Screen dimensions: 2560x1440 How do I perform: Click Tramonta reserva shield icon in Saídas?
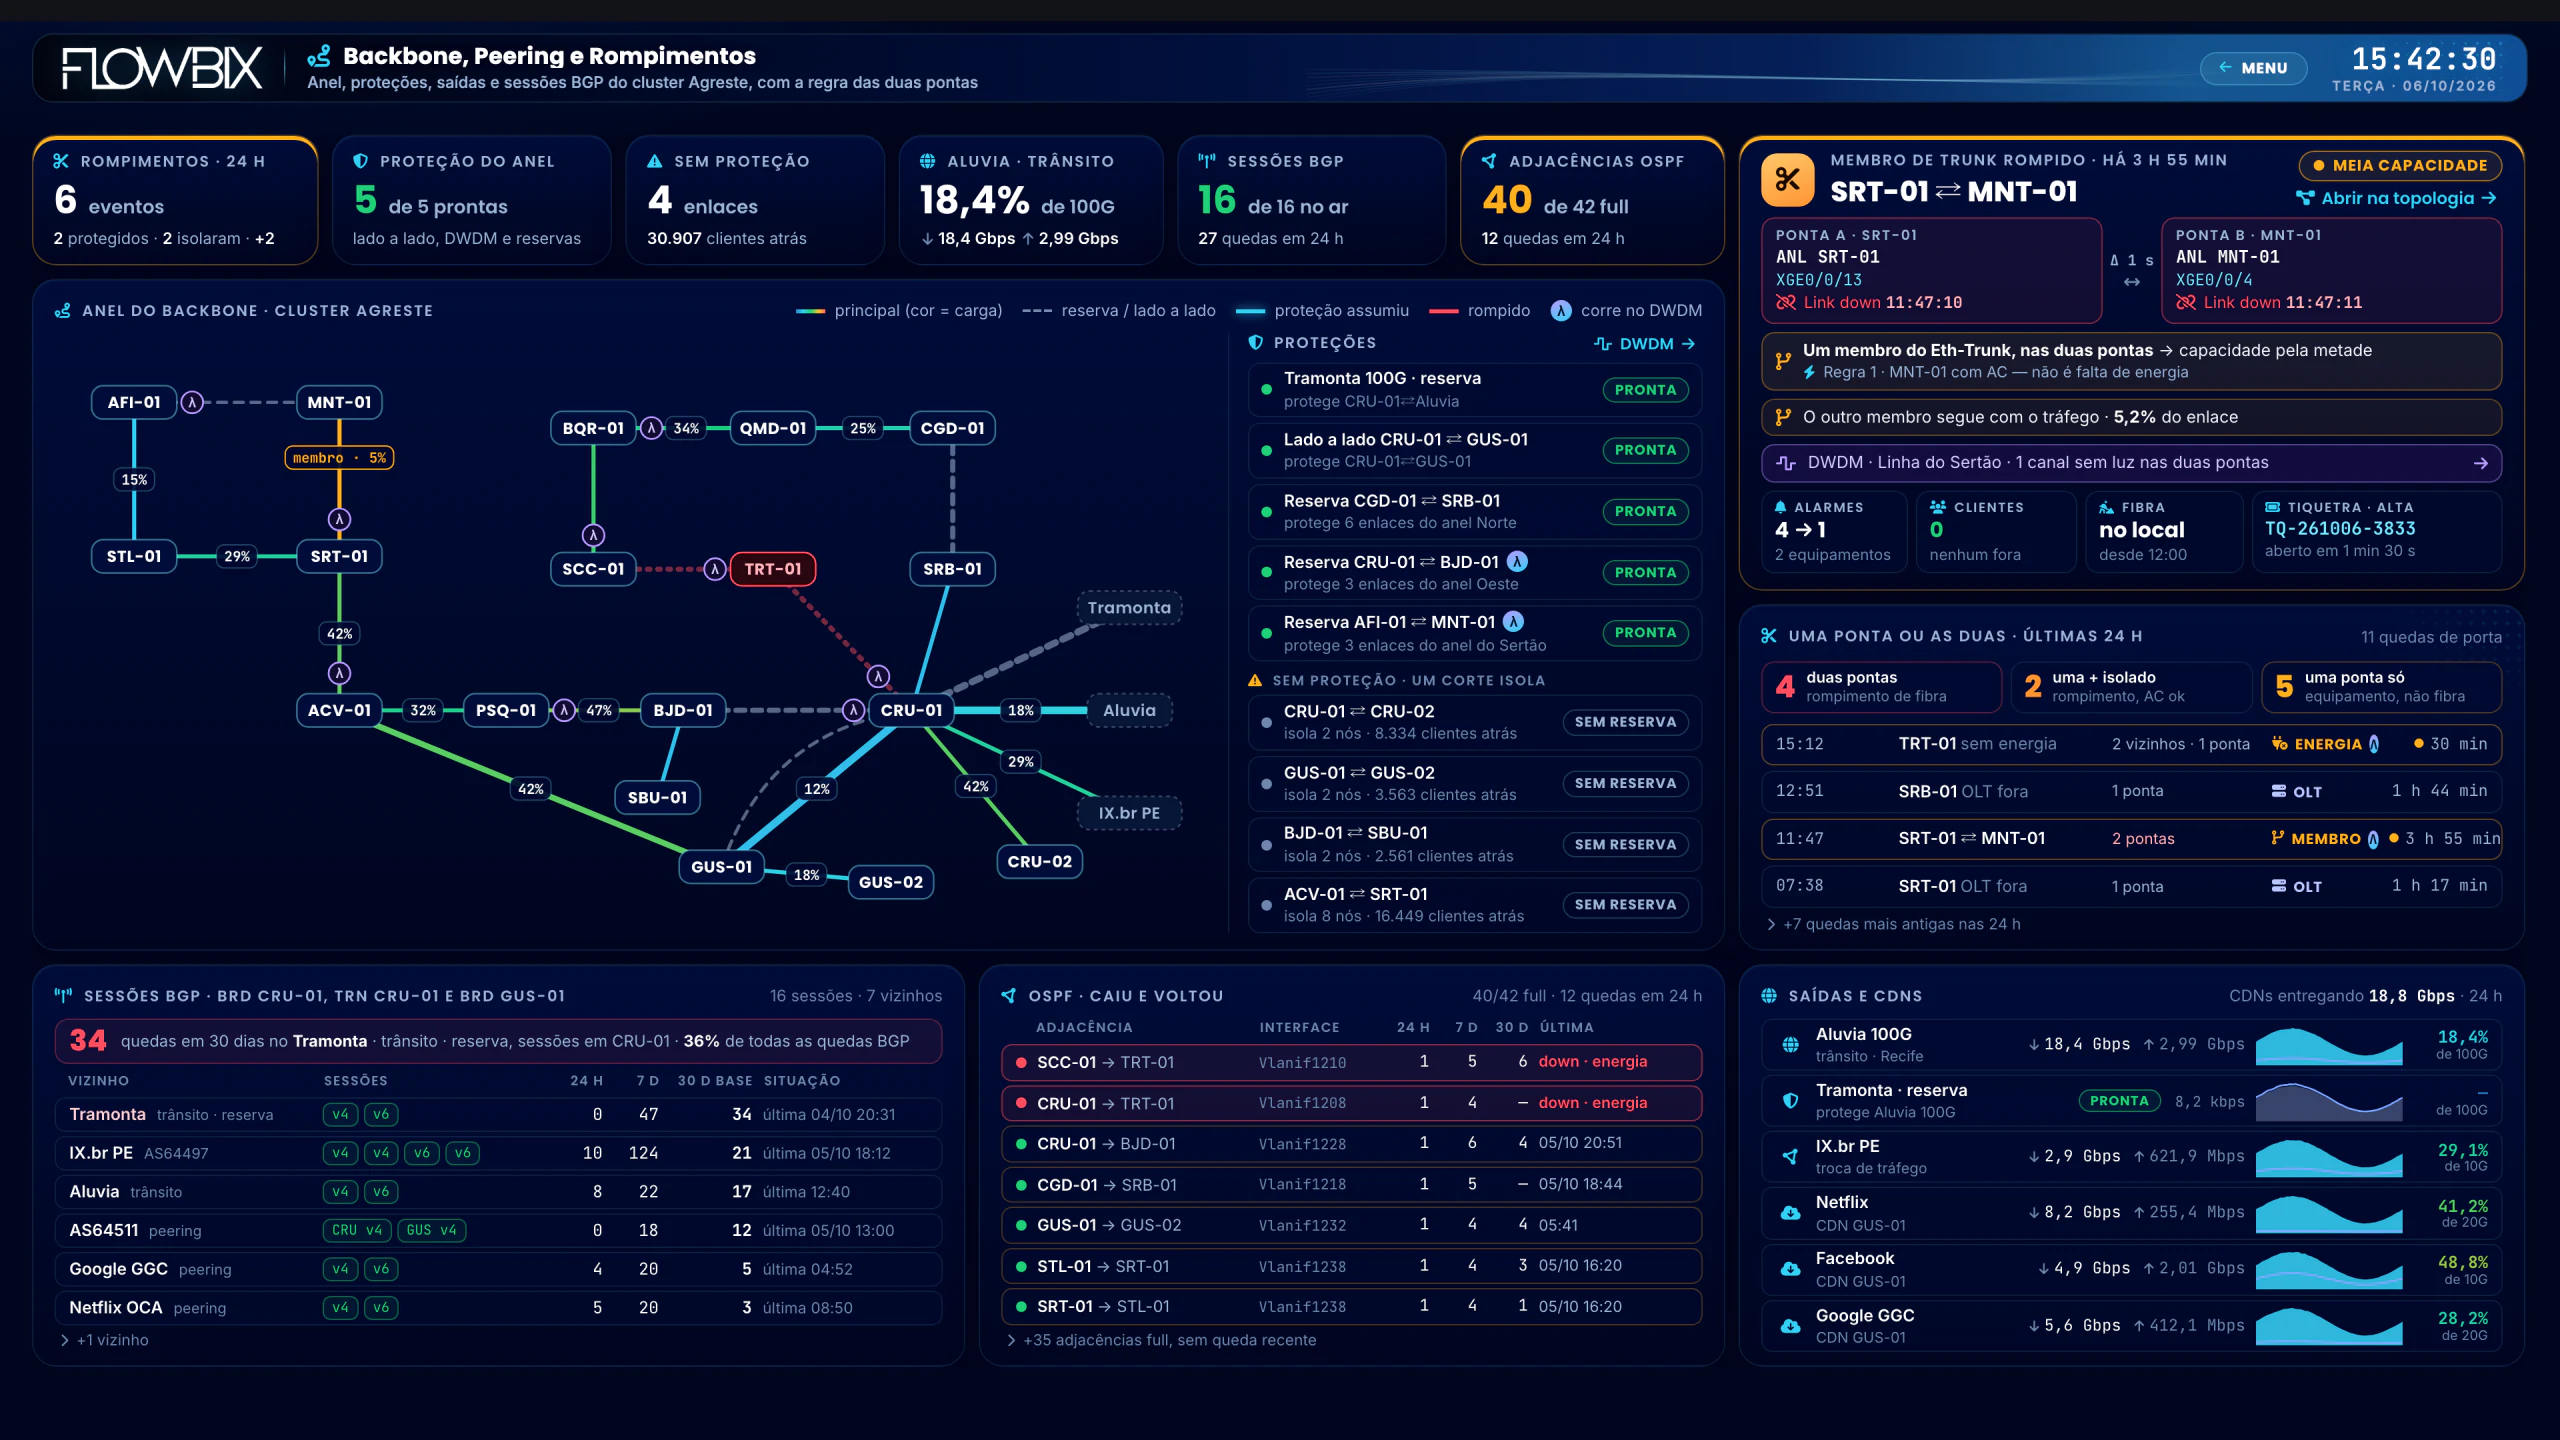coord(1790,1101)
